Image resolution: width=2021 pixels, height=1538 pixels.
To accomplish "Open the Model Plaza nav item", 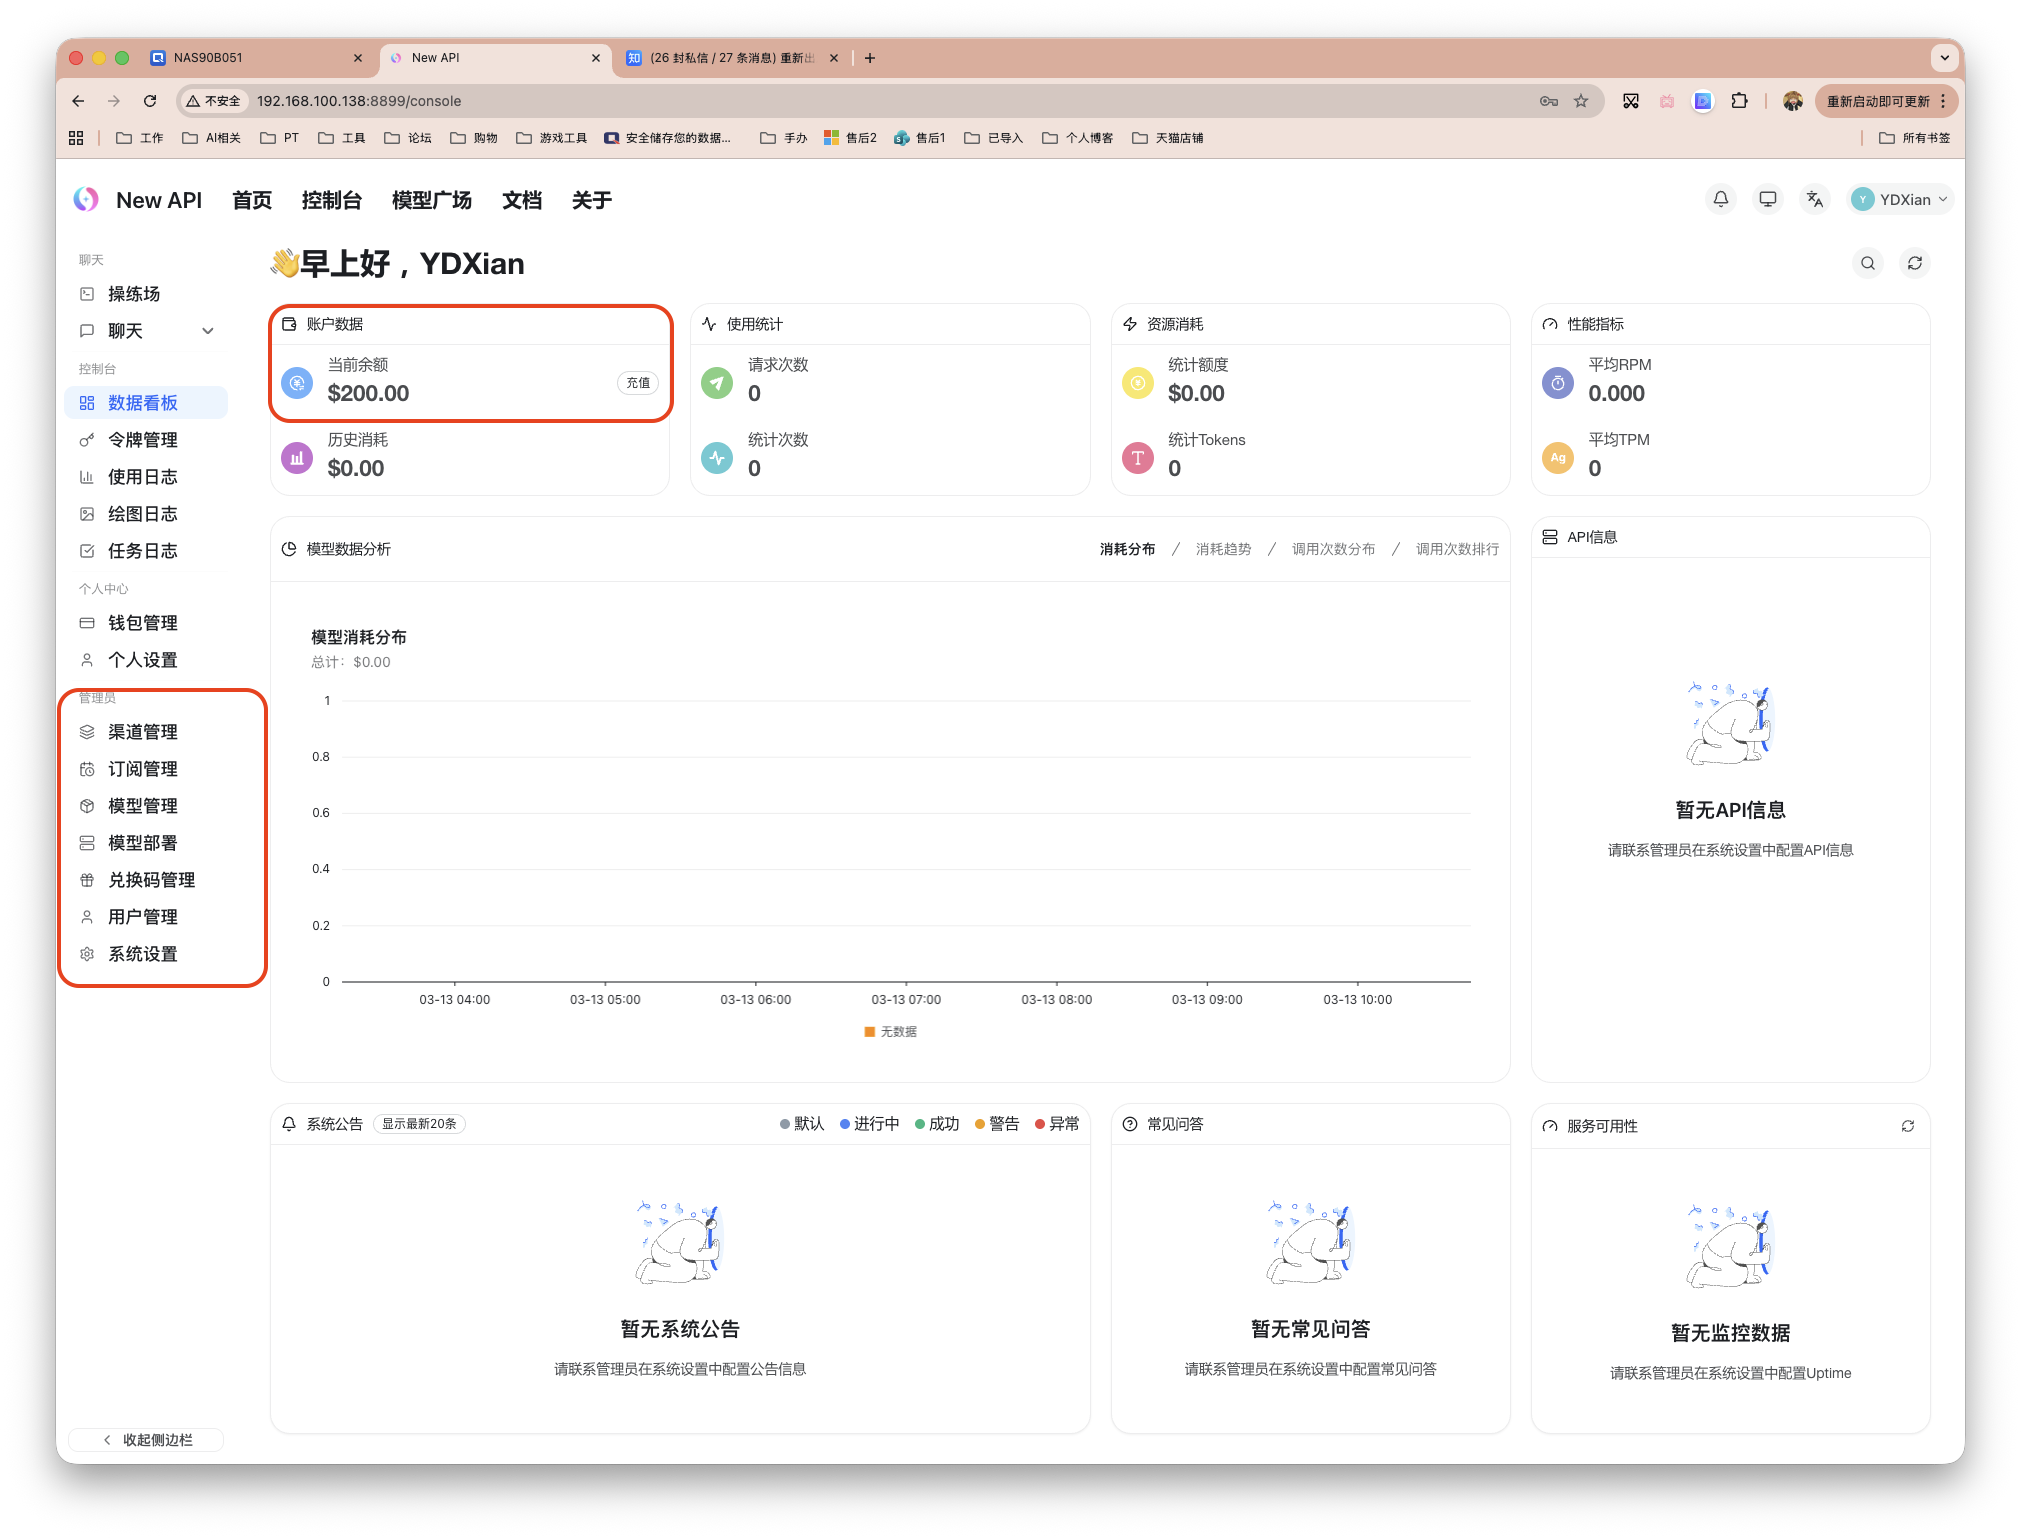I will 431,200.
